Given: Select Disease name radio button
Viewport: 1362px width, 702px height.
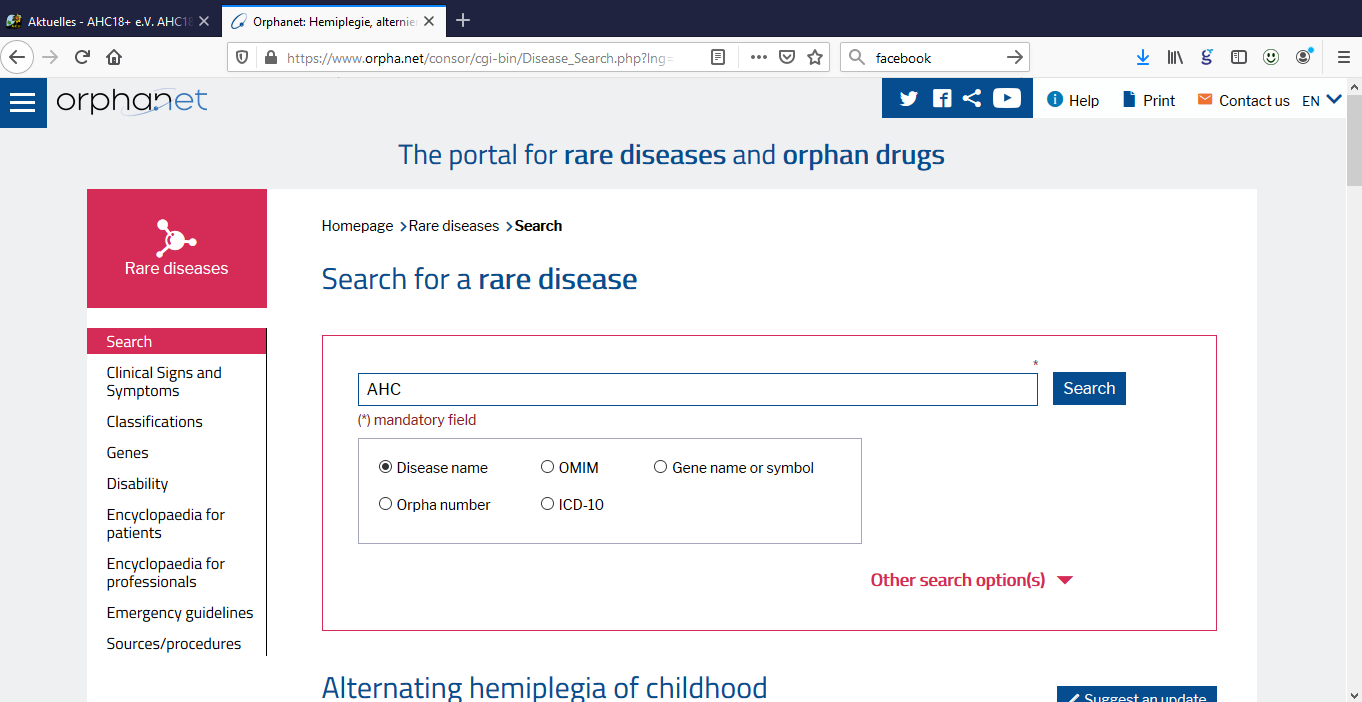Looking at the screenshot, I should 385,467.
